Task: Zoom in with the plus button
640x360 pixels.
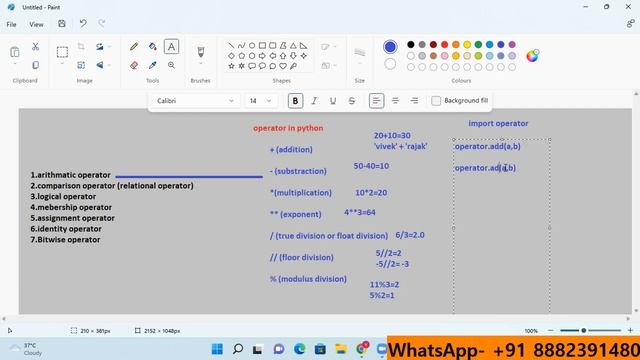Action: pos(630,331)
